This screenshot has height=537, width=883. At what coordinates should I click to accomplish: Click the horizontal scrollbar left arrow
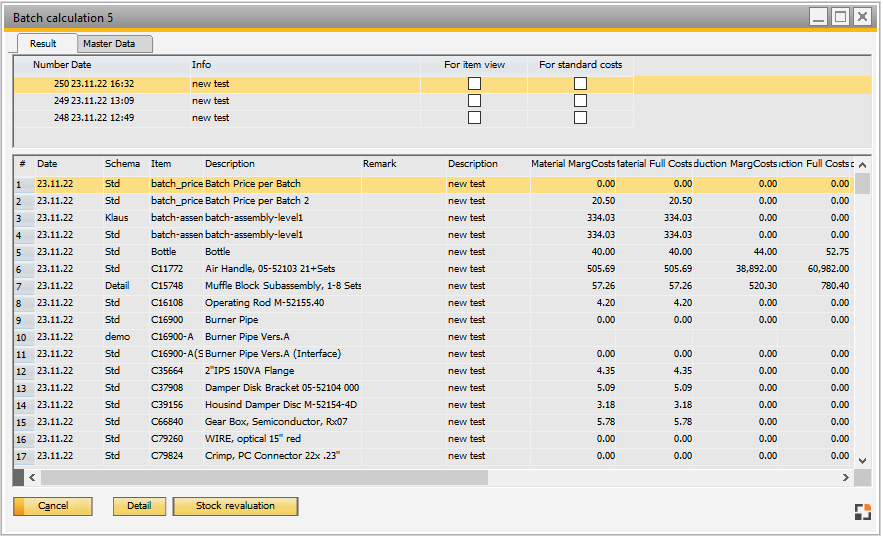tap(30, 478)
